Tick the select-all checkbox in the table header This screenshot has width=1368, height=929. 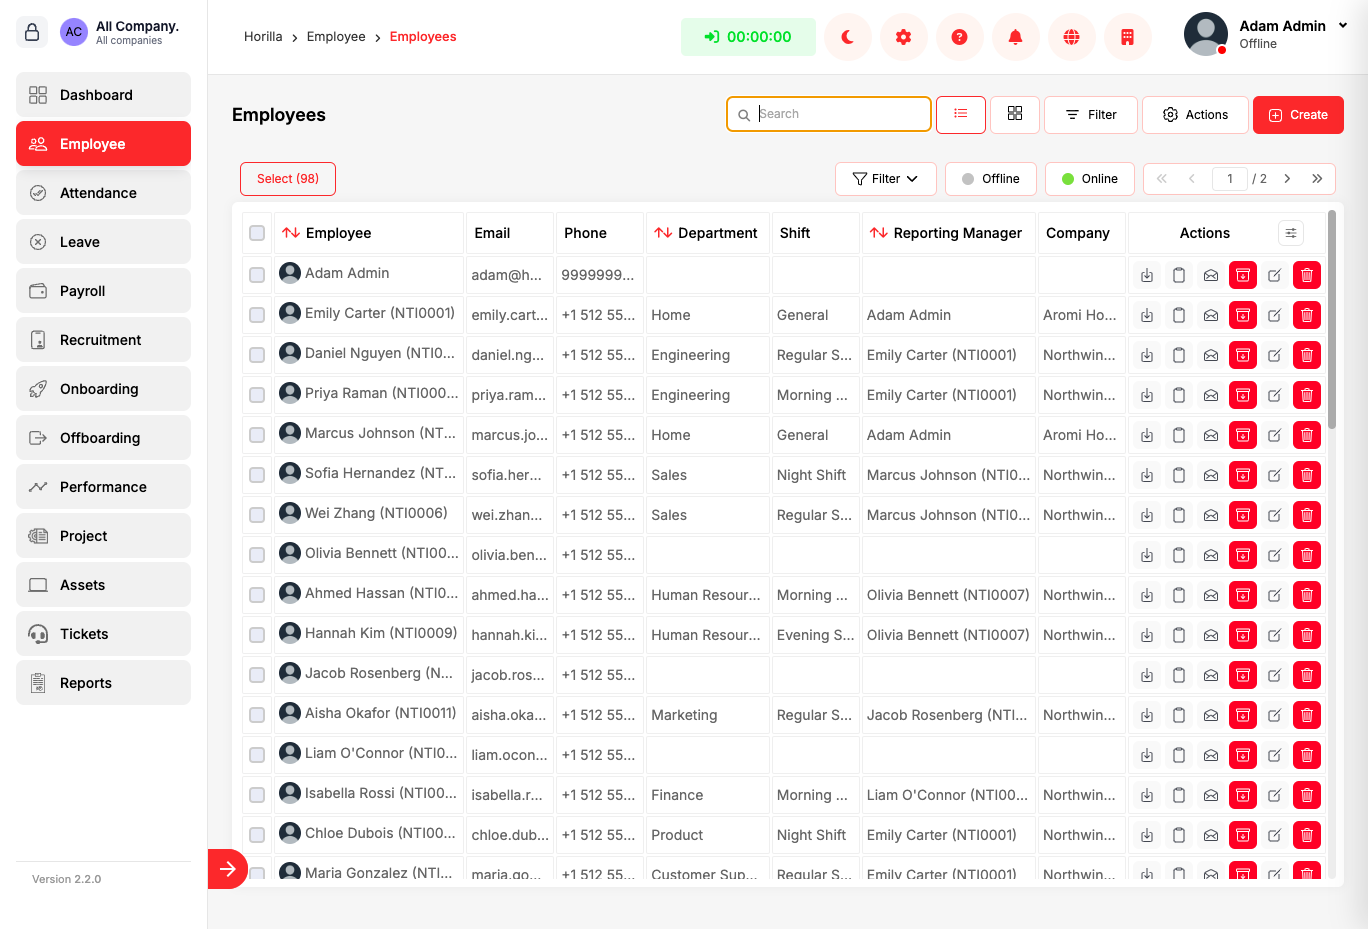257,233
